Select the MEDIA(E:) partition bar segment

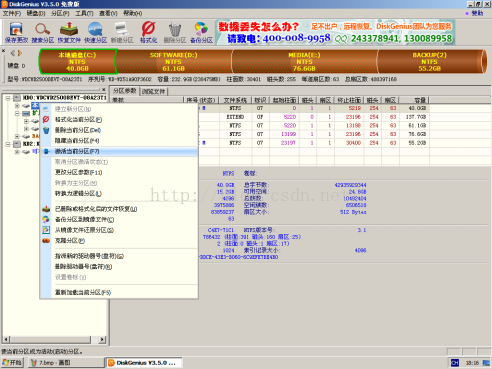(x=304, y=62)
